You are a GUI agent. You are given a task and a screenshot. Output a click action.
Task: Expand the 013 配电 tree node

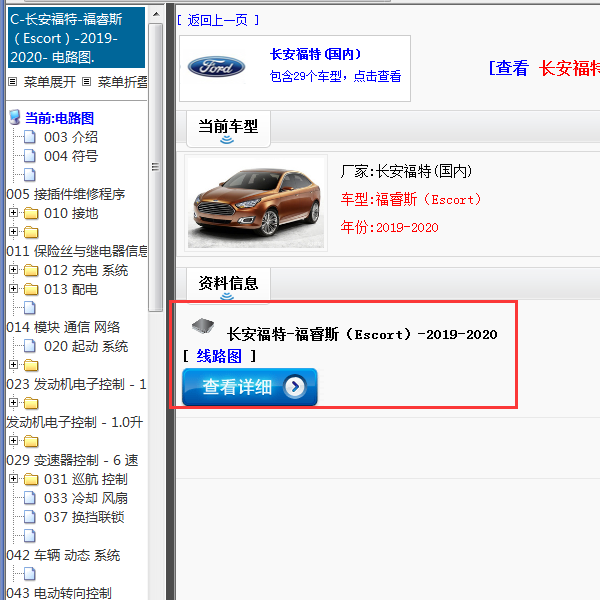(x=13, y=289)
